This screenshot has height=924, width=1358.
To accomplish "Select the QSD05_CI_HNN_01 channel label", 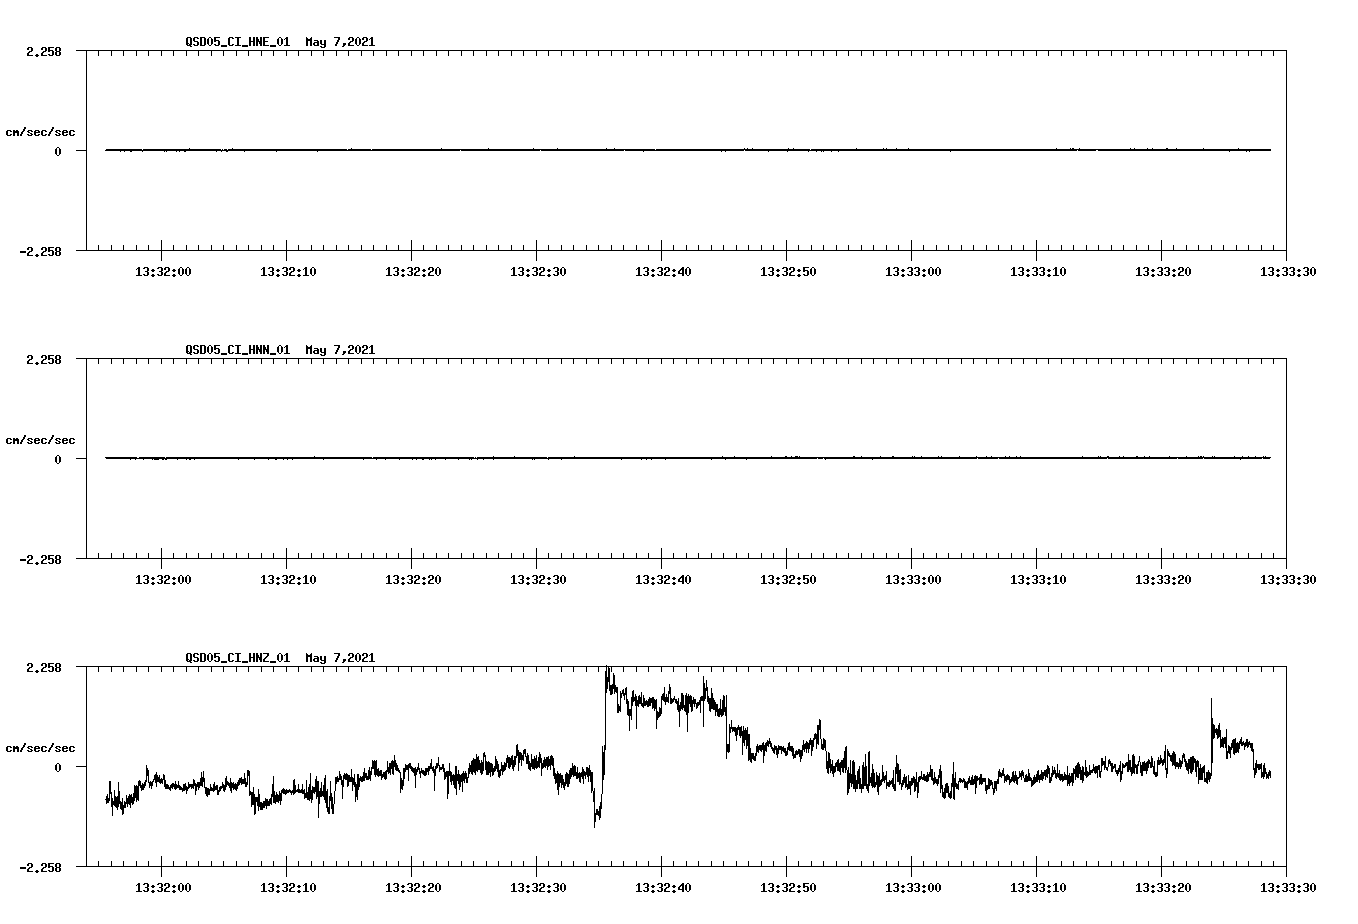I will [x=237, y=349].
